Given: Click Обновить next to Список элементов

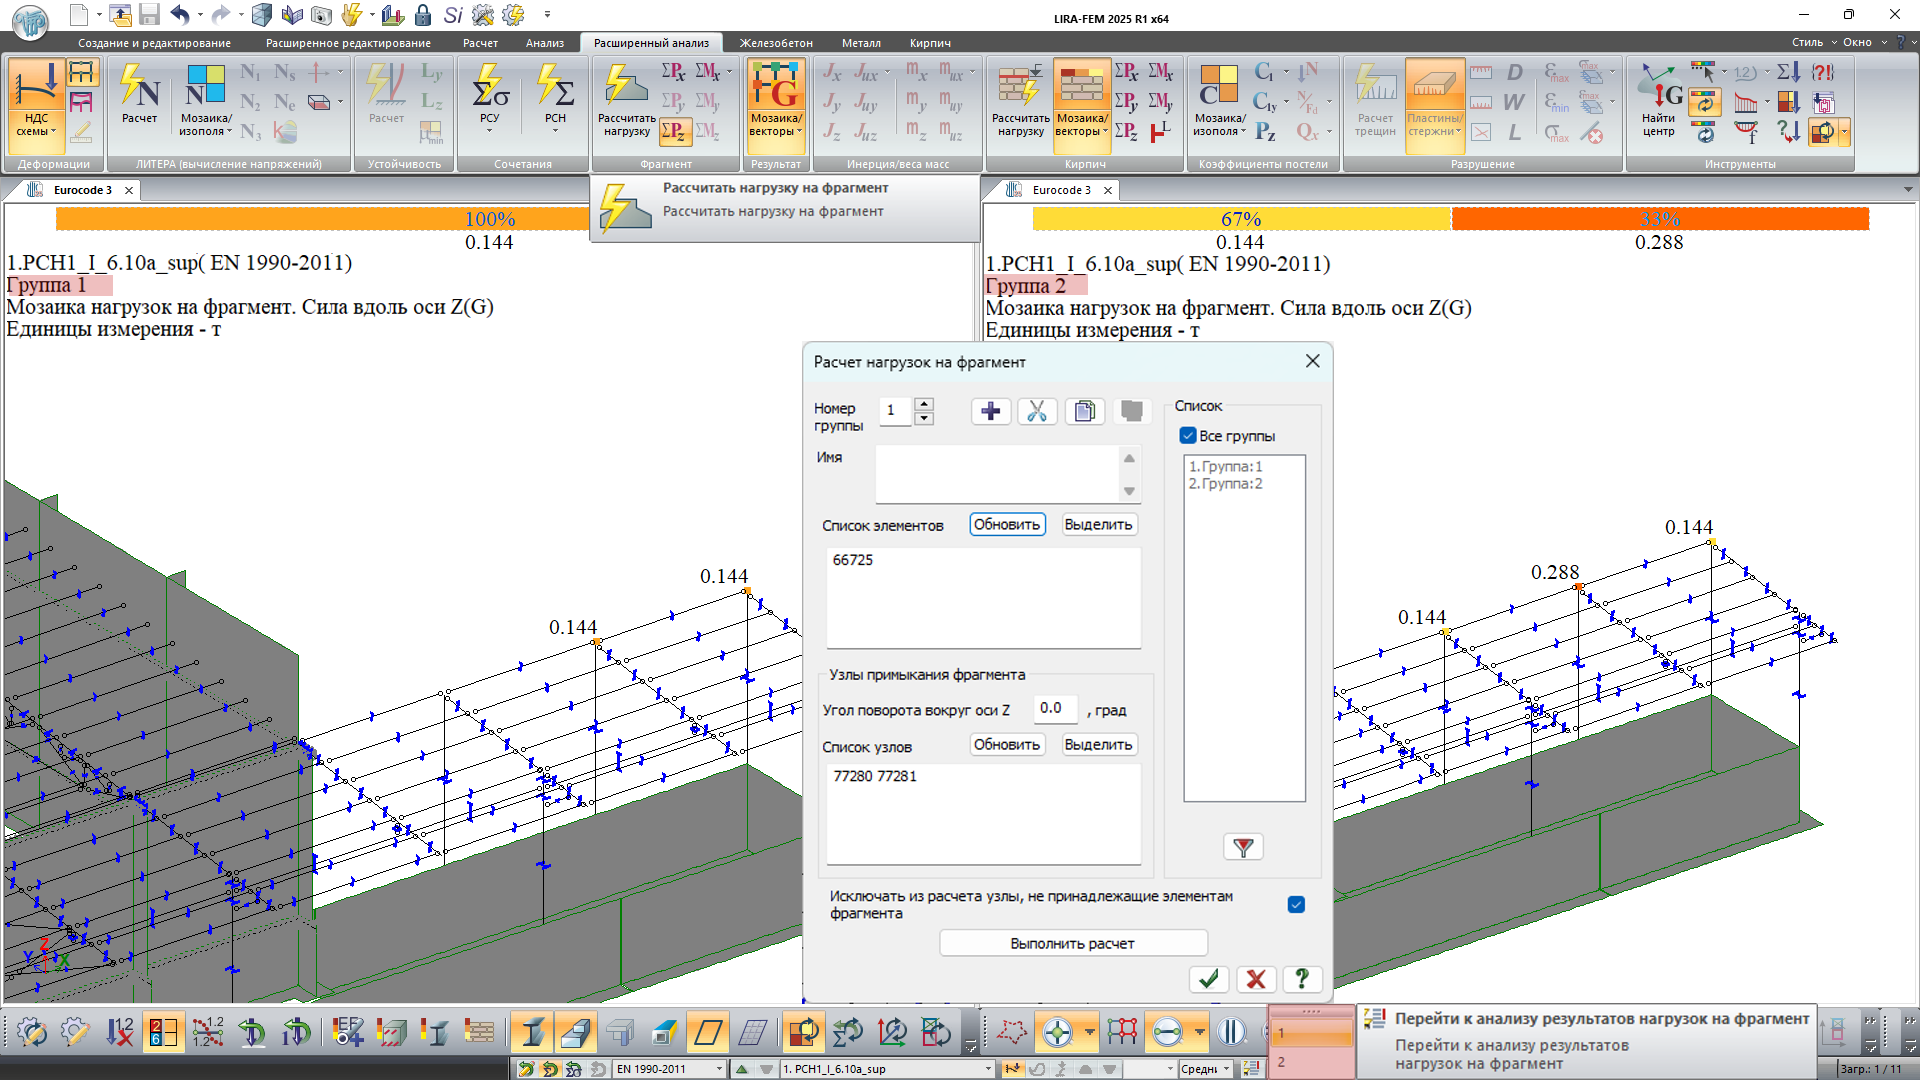Looking at the screenshot, I should [1007, 525].
